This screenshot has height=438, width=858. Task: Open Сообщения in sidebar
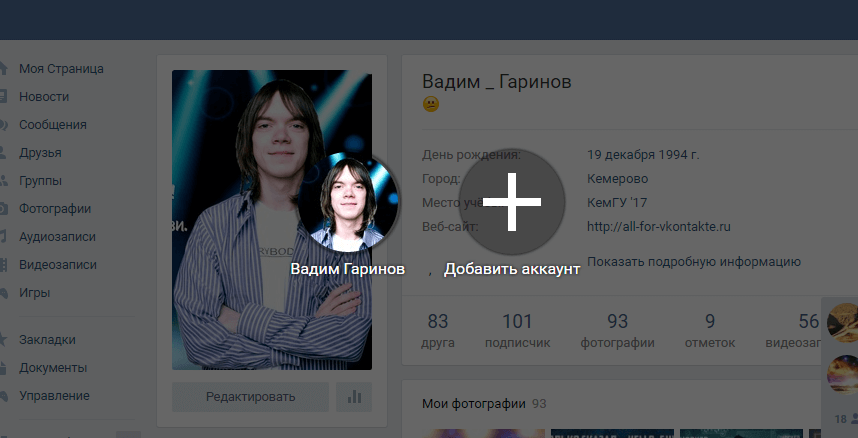[x=53, y=124]
